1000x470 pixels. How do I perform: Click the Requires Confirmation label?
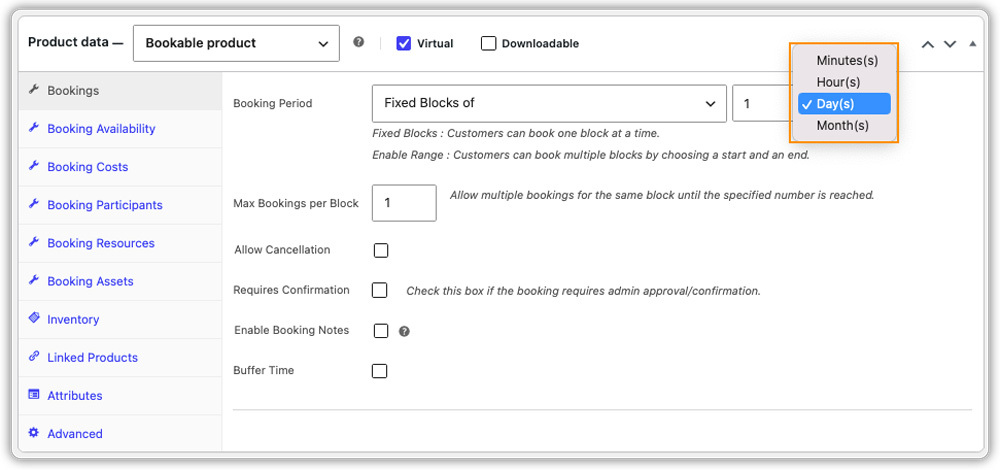pos(291,290)
